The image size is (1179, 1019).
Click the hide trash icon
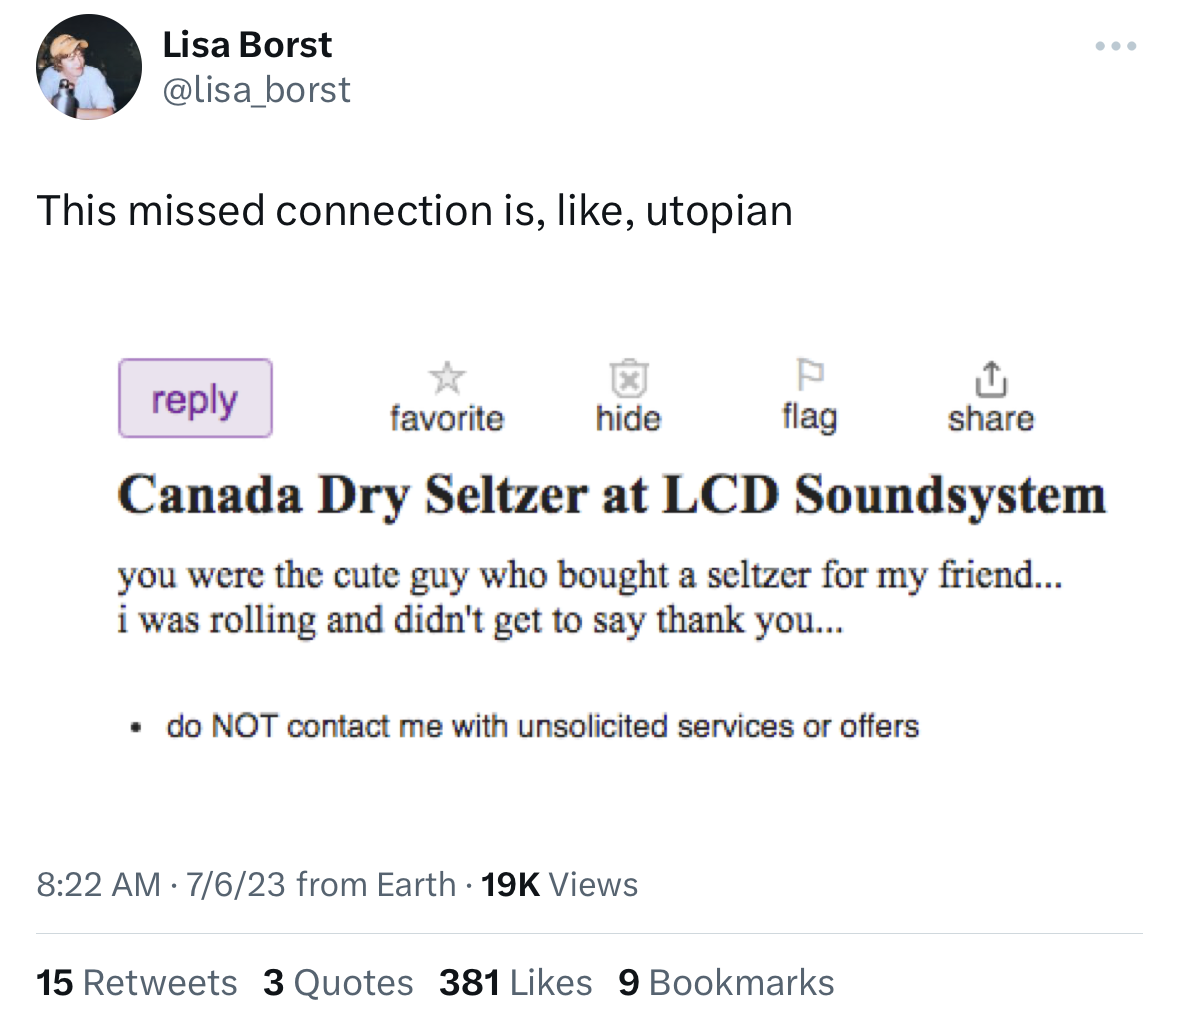(628, 378)
